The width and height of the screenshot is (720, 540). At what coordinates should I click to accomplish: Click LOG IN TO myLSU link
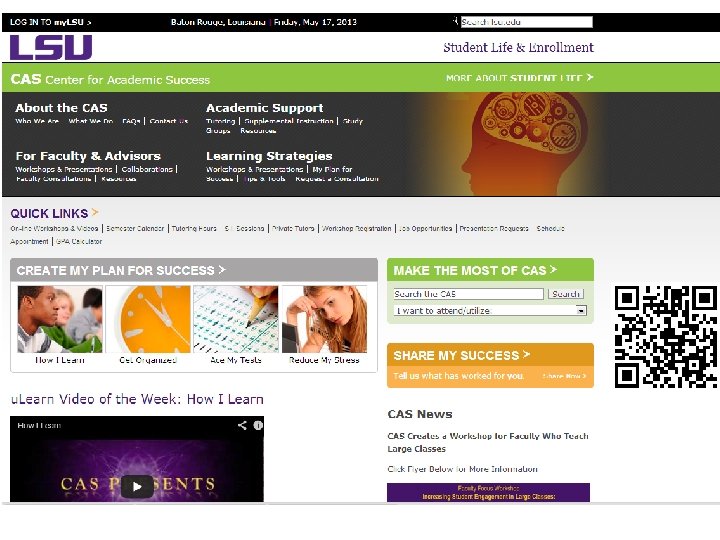[x=51, y=22]
